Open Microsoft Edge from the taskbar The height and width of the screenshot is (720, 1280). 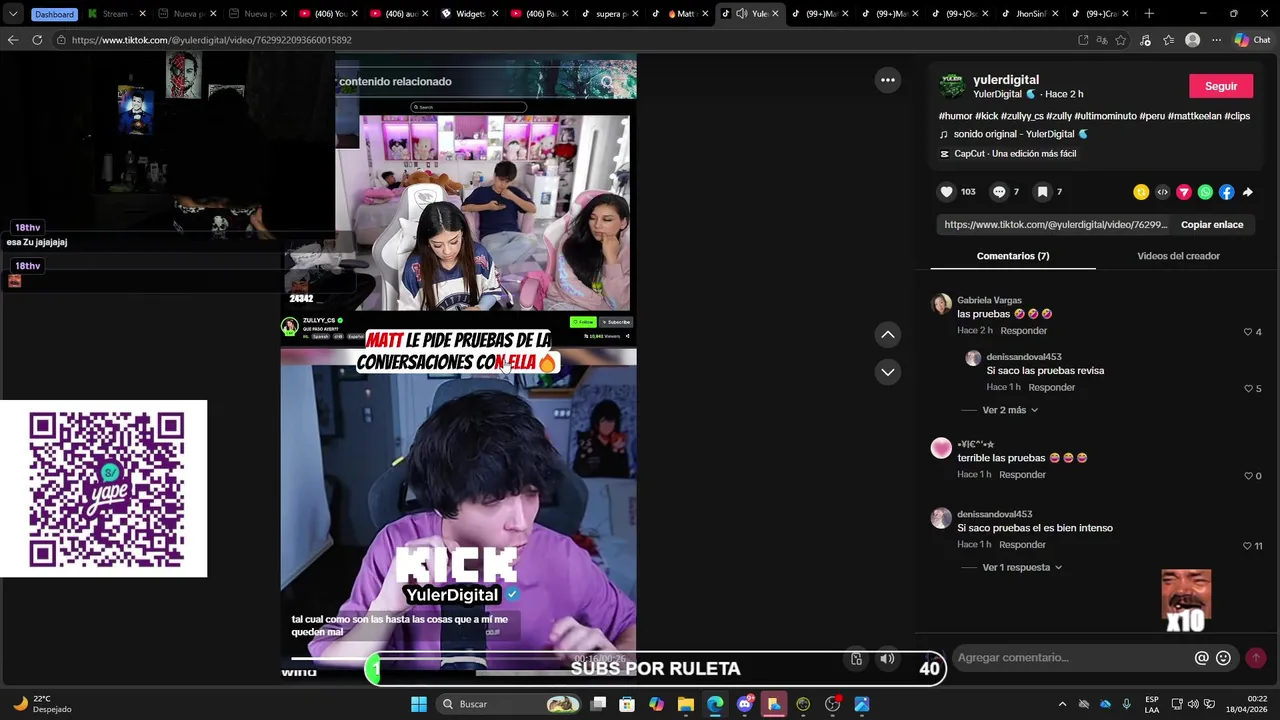tap(715, 704)
